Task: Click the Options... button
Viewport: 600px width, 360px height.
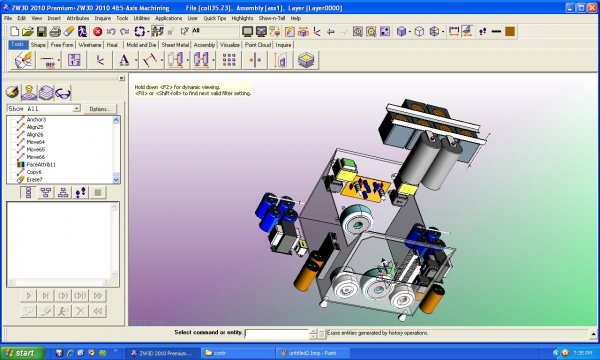Action: [99, 109]
